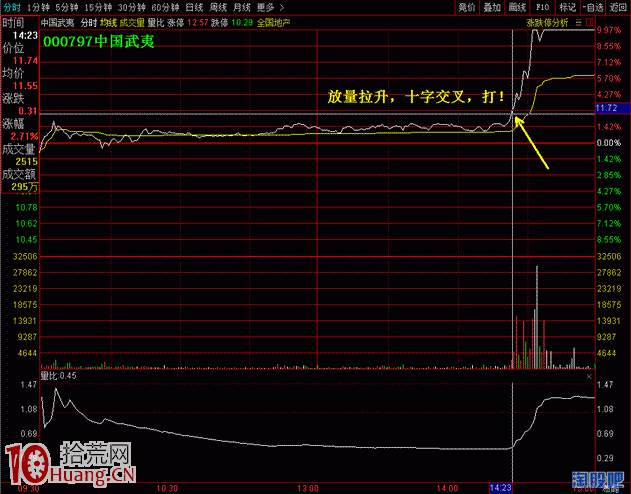This screenshot has height=494, width=631.
Task: Open the 月线 monthly chart tab
Action: point(242,7)
